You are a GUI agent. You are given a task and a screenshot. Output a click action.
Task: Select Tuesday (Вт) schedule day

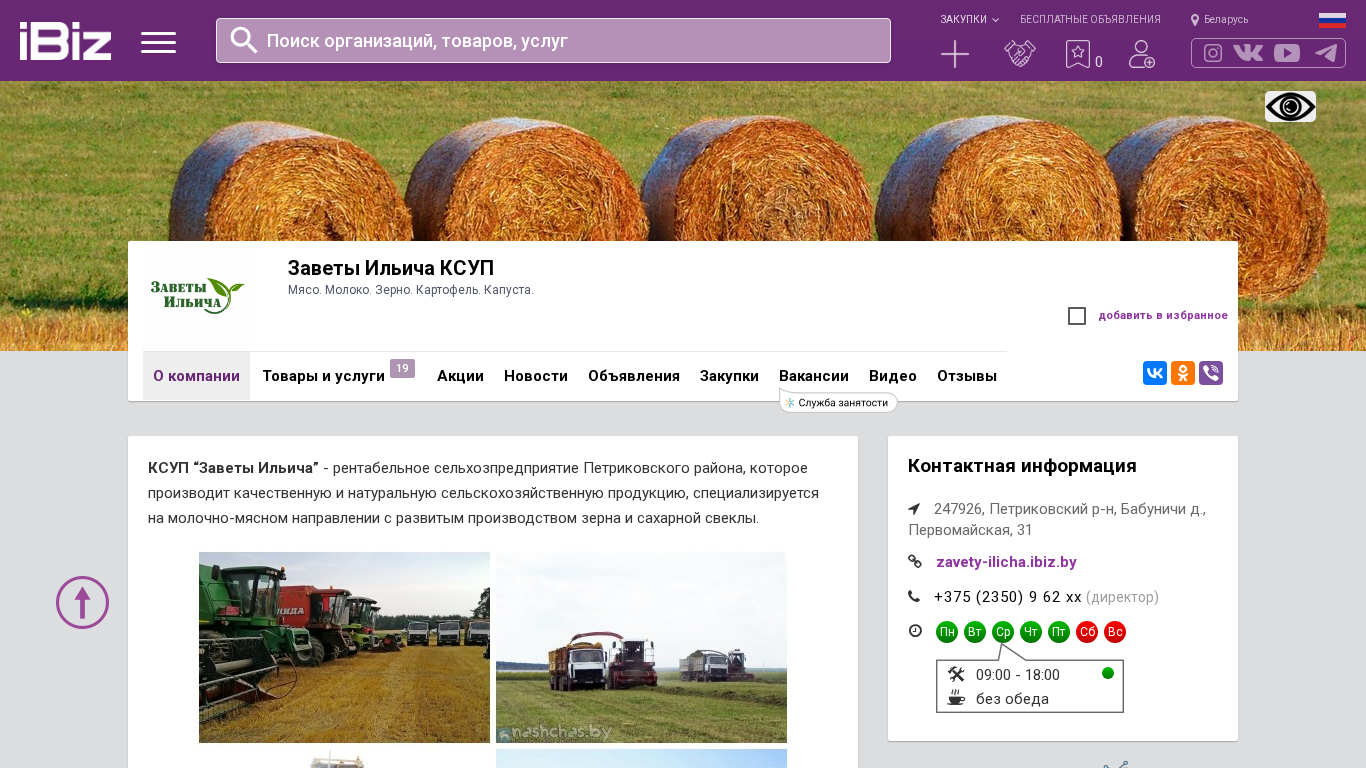click(975, 632)
